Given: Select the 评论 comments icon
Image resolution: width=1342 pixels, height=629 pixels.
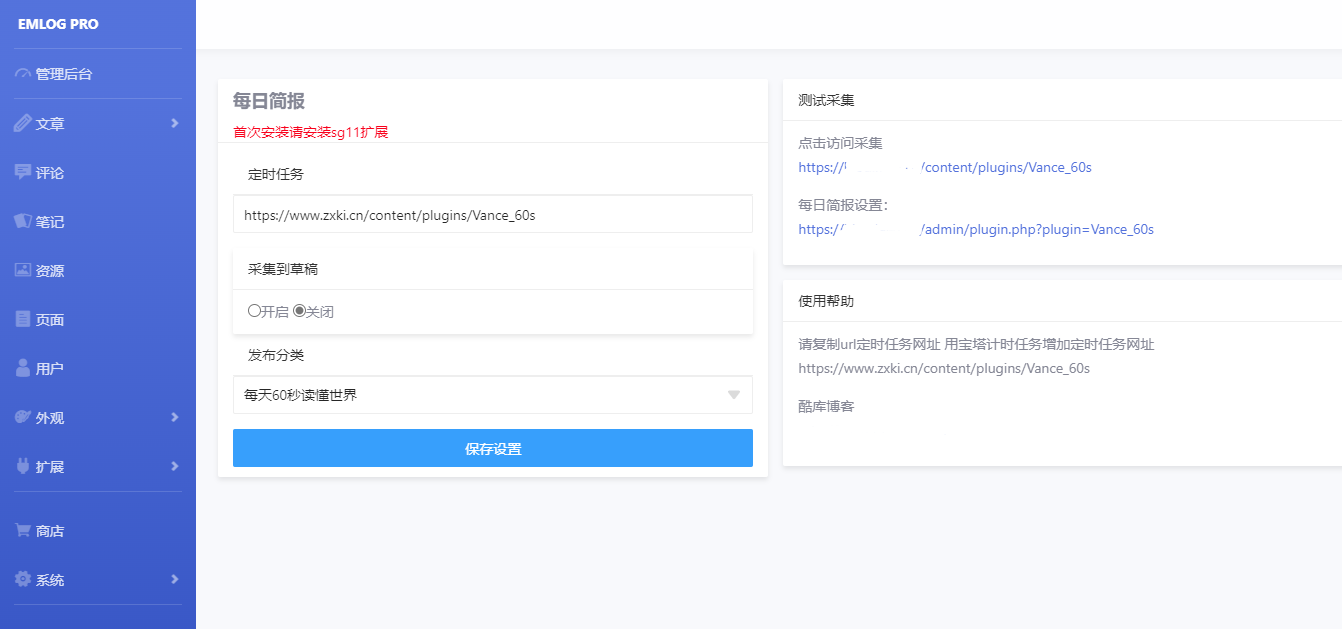Looking at the screenshot, I should point(22,172).
